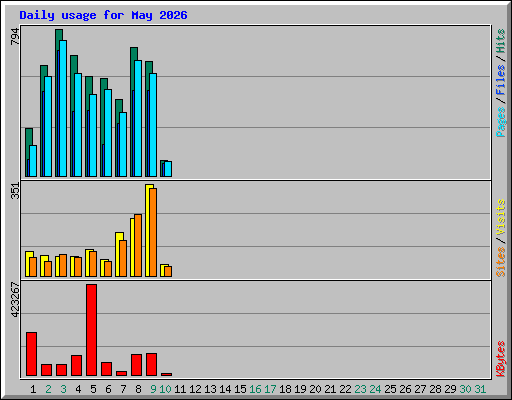Click the orange Sites bar for day 1

(33, 267)
